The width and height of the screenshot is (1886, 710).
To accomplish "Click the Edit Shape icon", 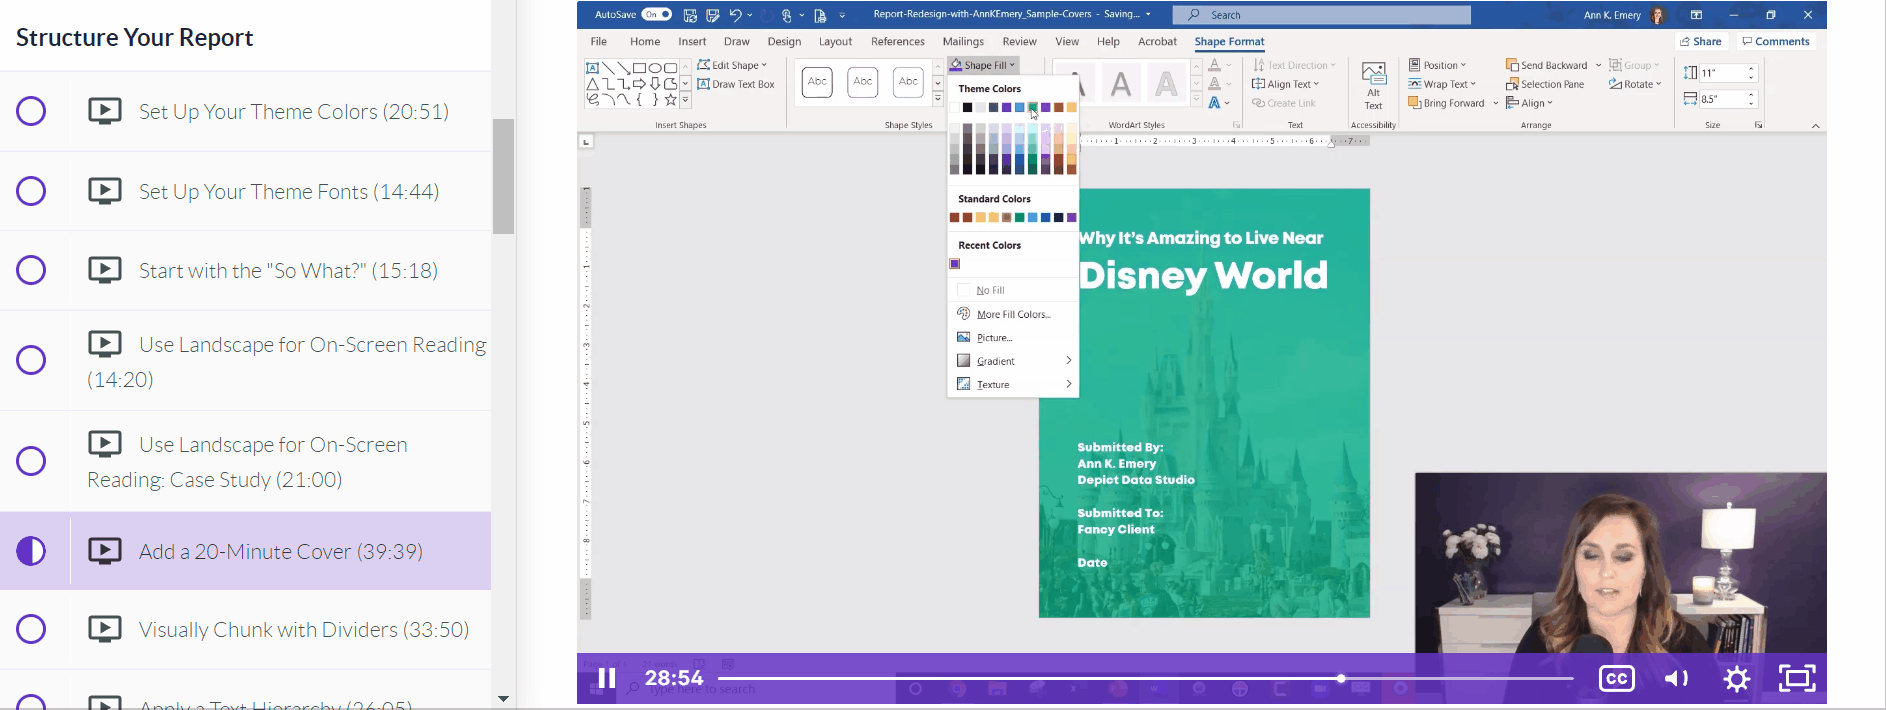I will tap(704, 65).
